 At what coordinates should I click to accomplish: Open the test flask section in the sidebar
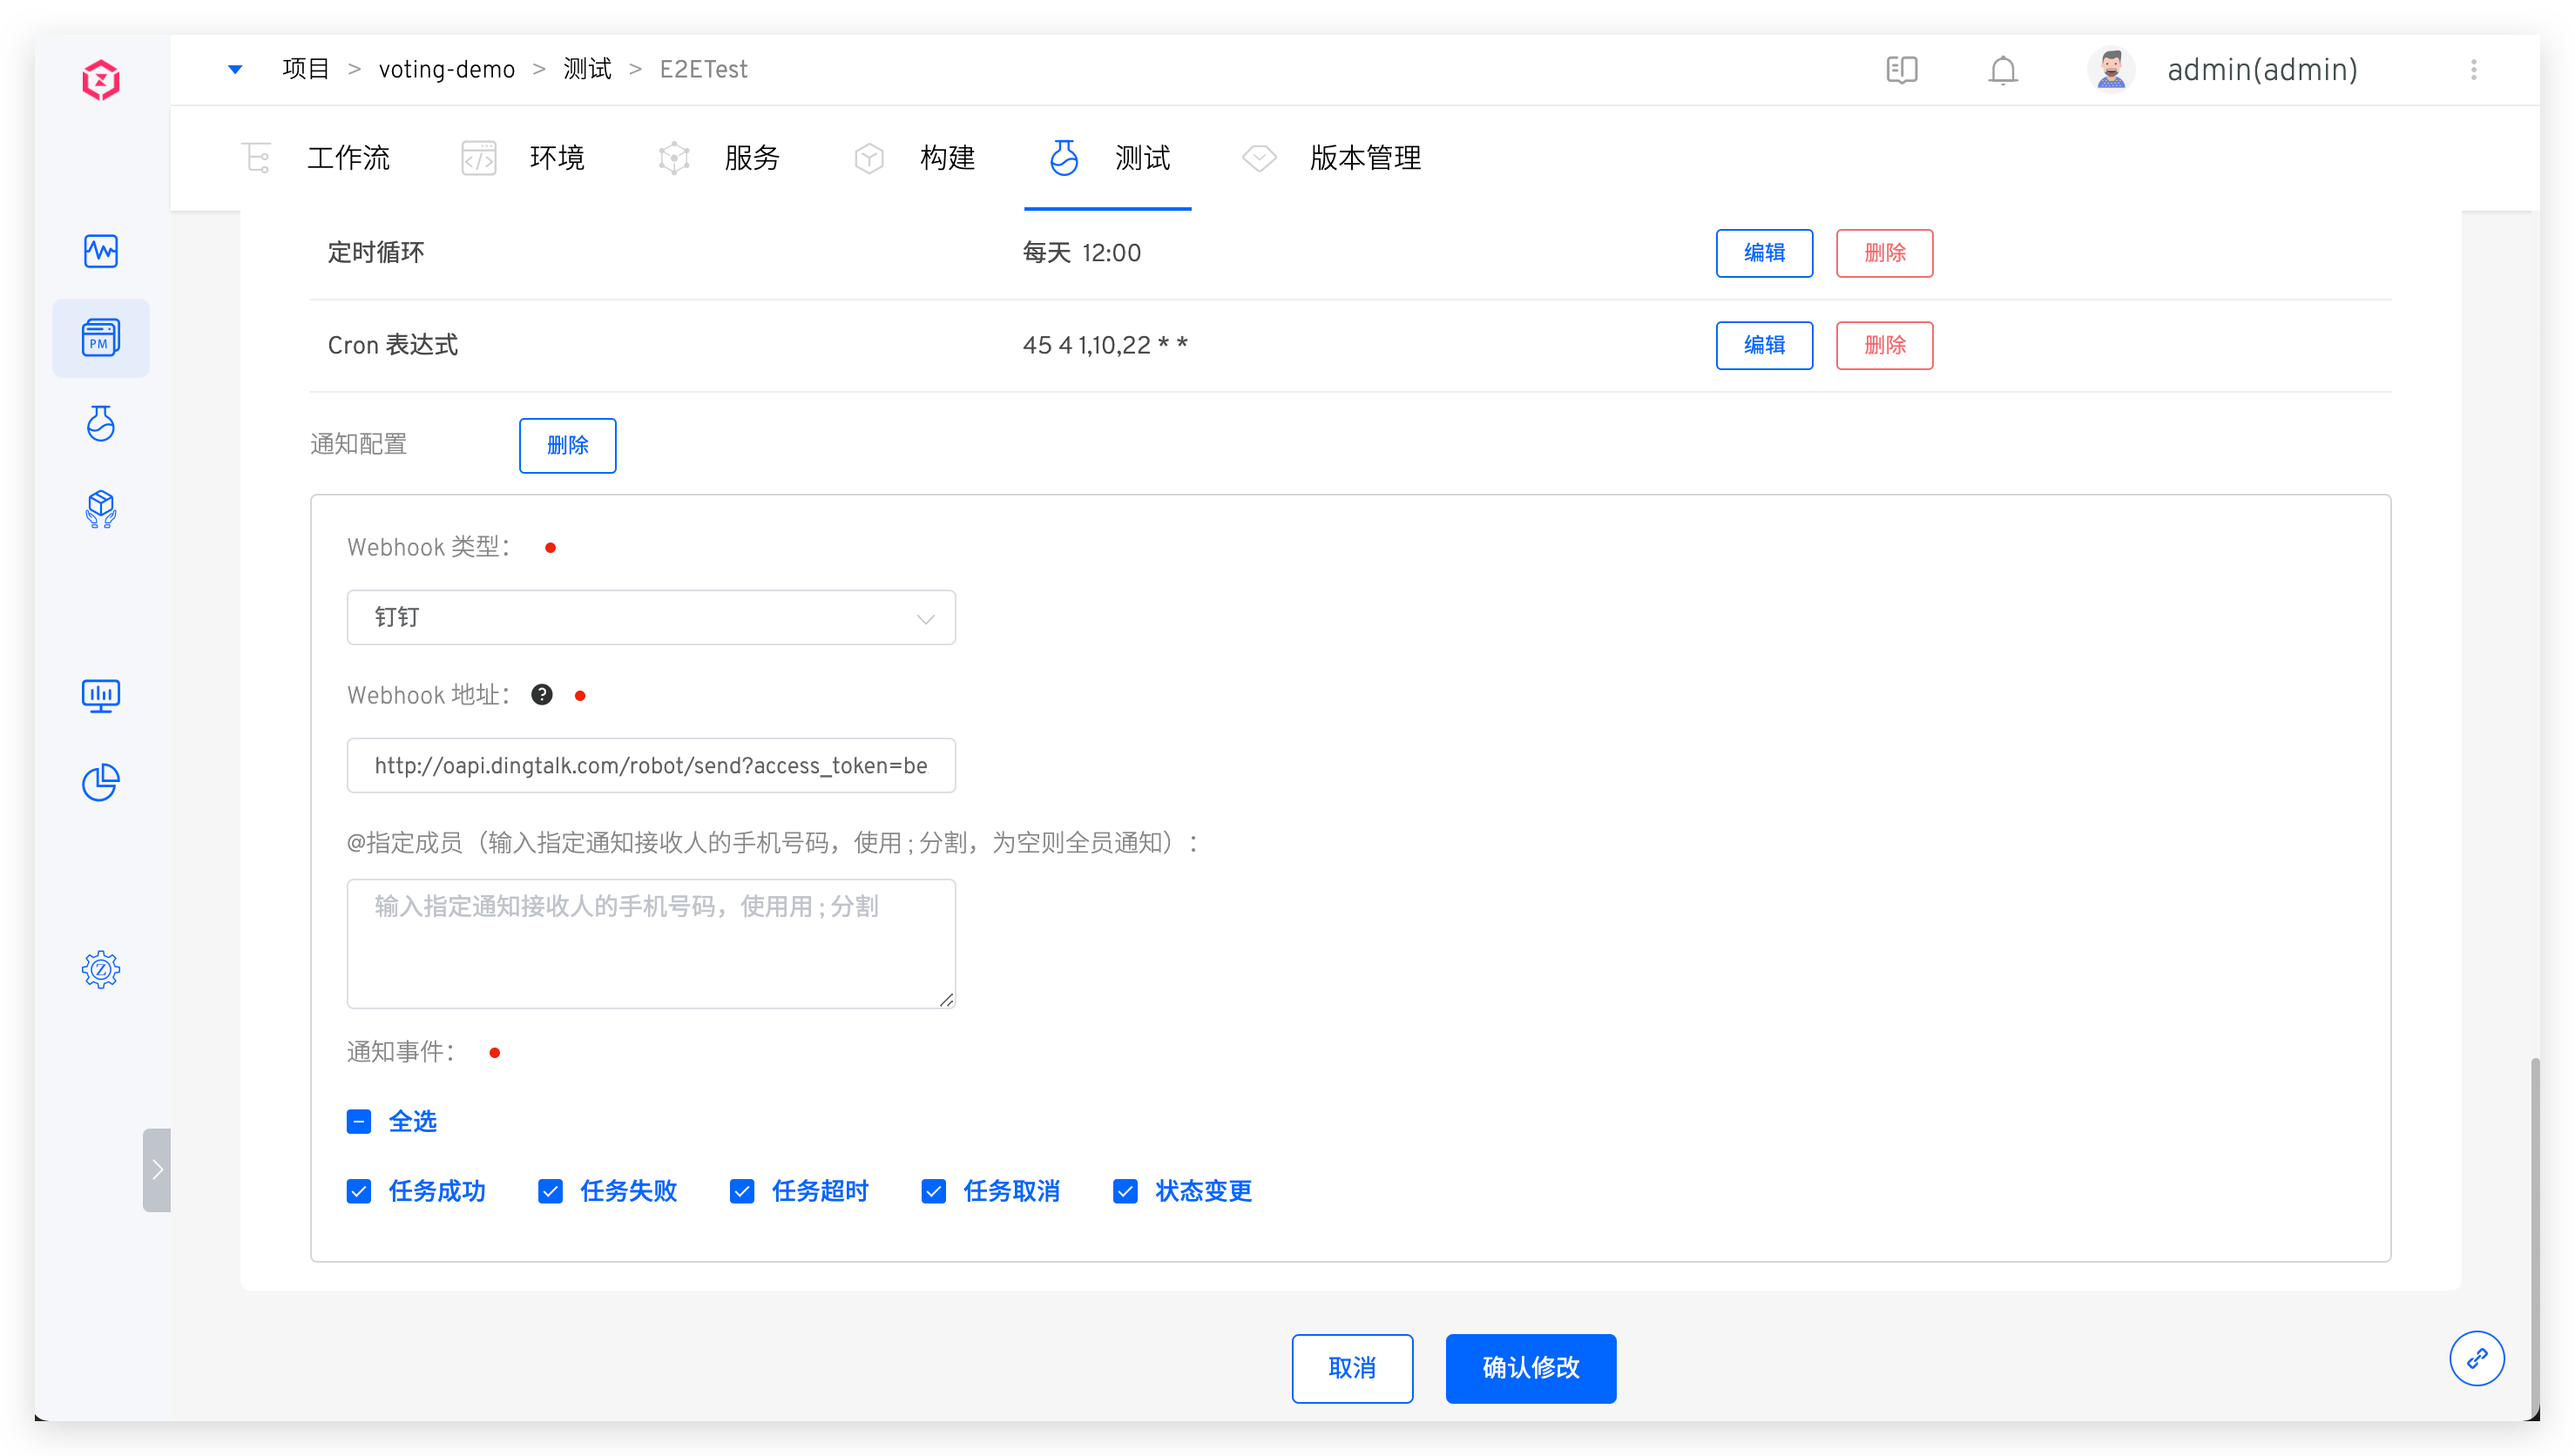(100, 424)
